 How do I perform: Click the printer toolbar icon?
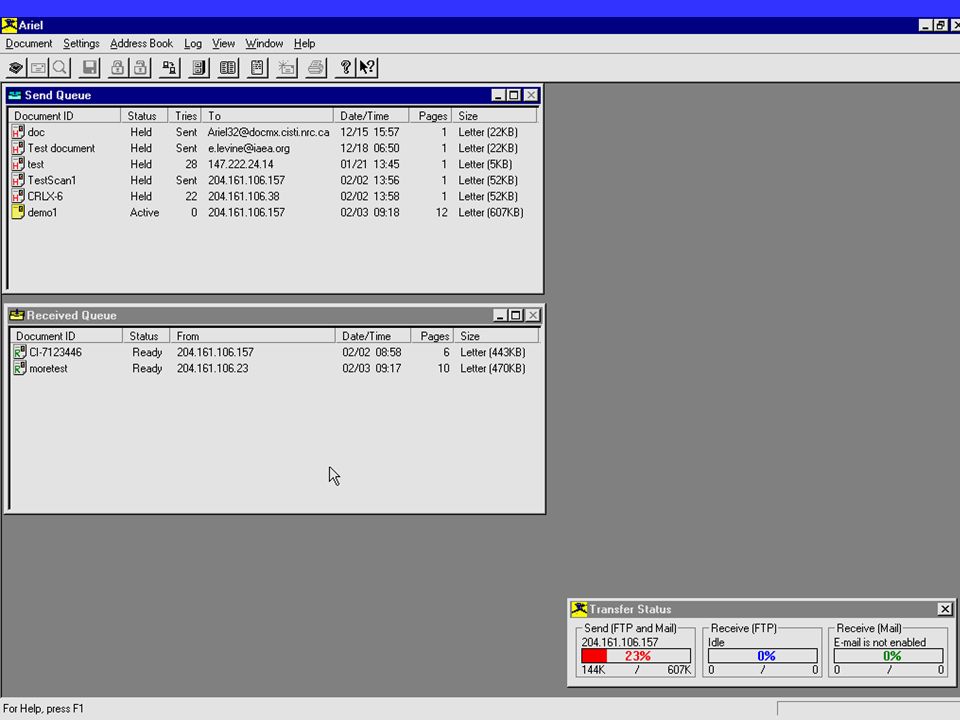click(316, 67)
